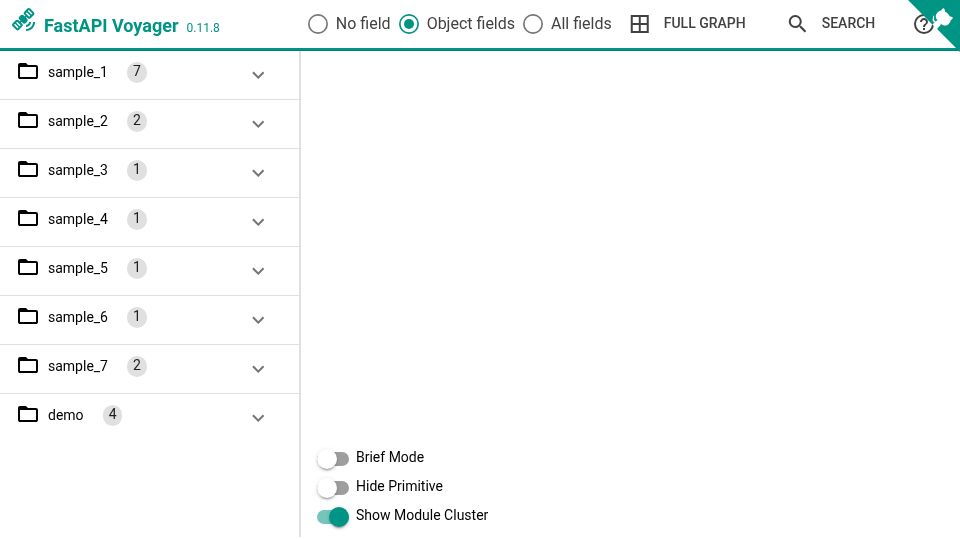Expand sample_6 with its chevron arrow
The width and height of the screenshot is (960, 540).
tap(258, 320)
